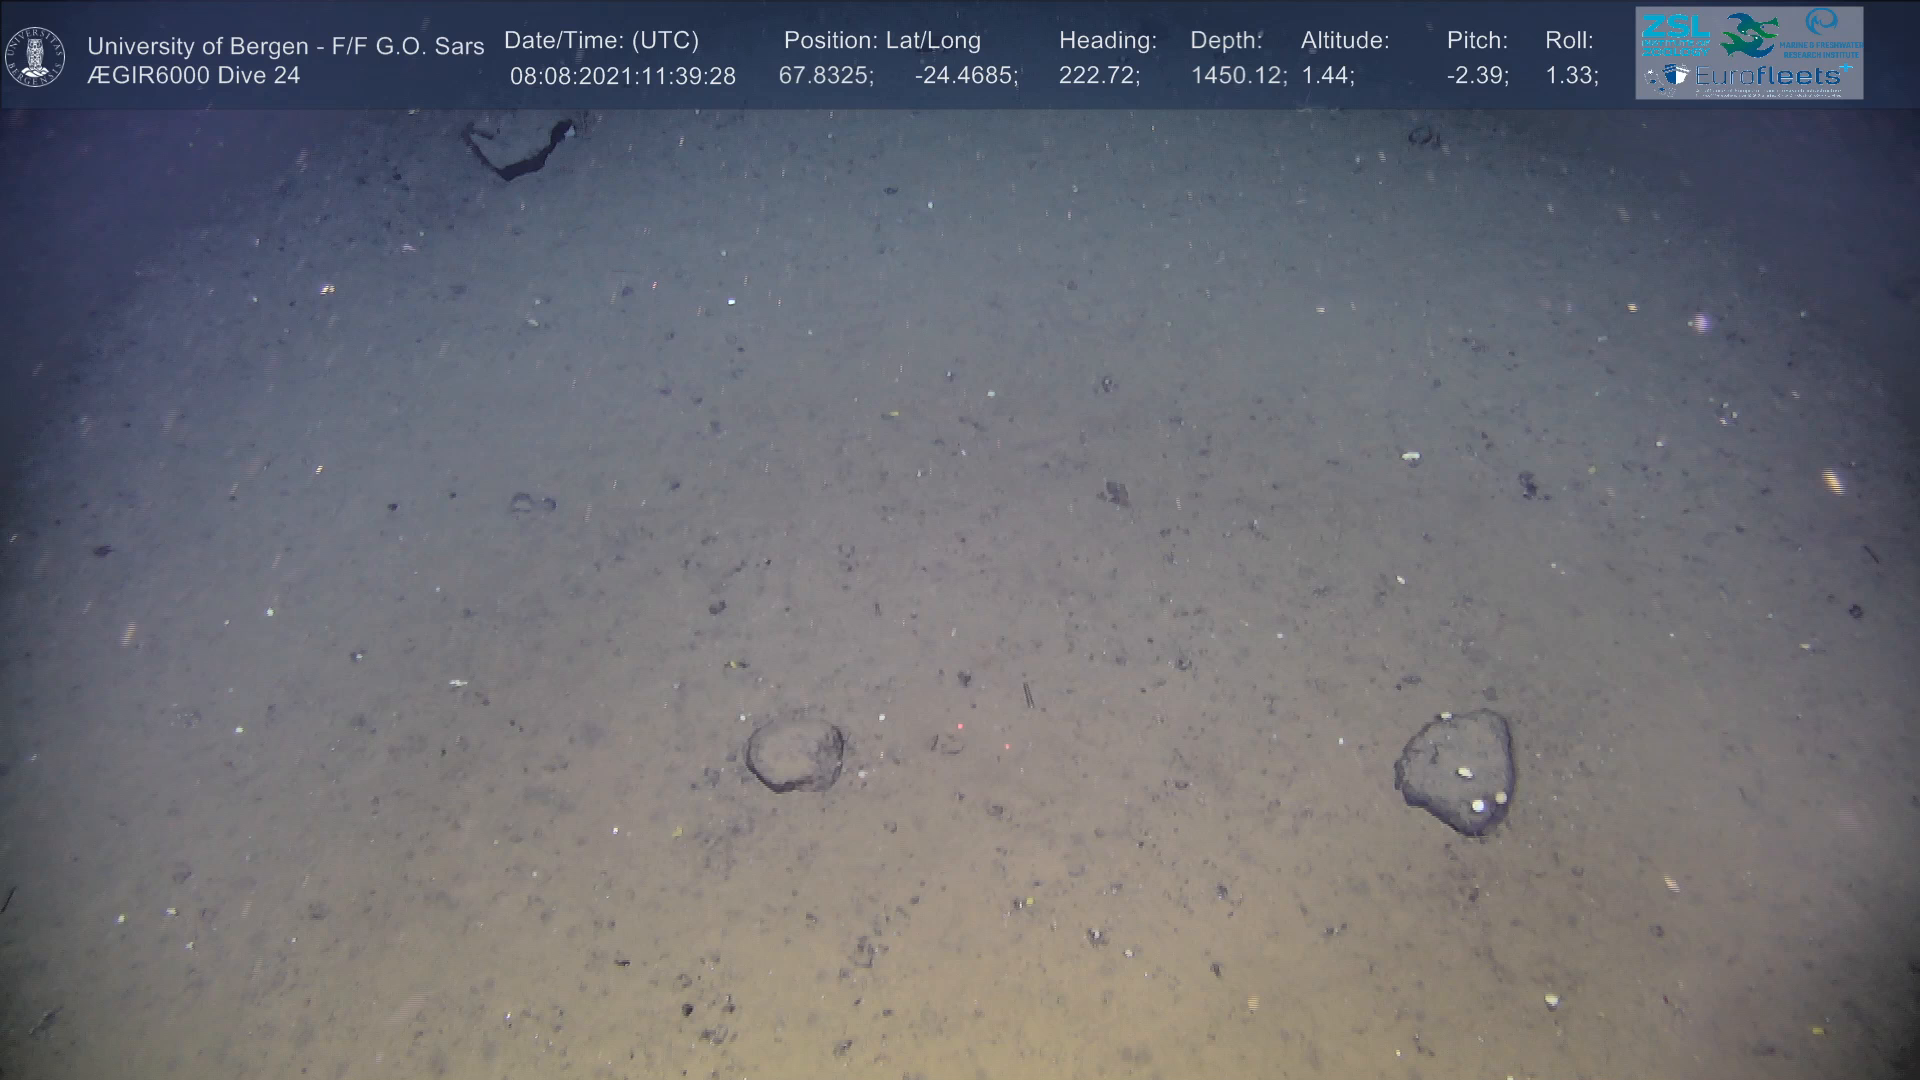
Task: Click the ZSL Institute of Zoology logo
Action: pos(1677,35)
